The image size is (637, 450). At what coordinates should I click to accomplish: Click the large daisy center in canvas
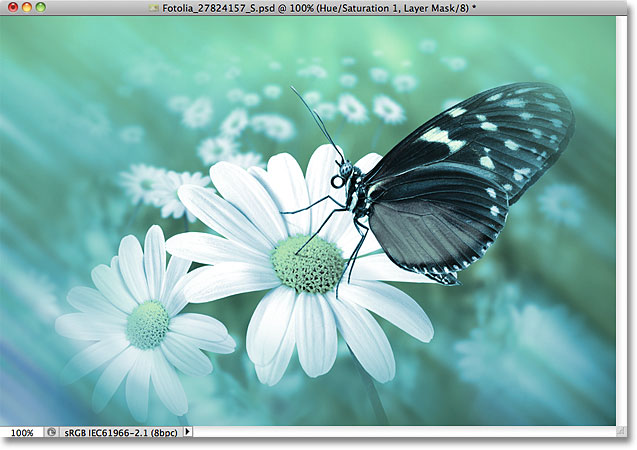308,264
